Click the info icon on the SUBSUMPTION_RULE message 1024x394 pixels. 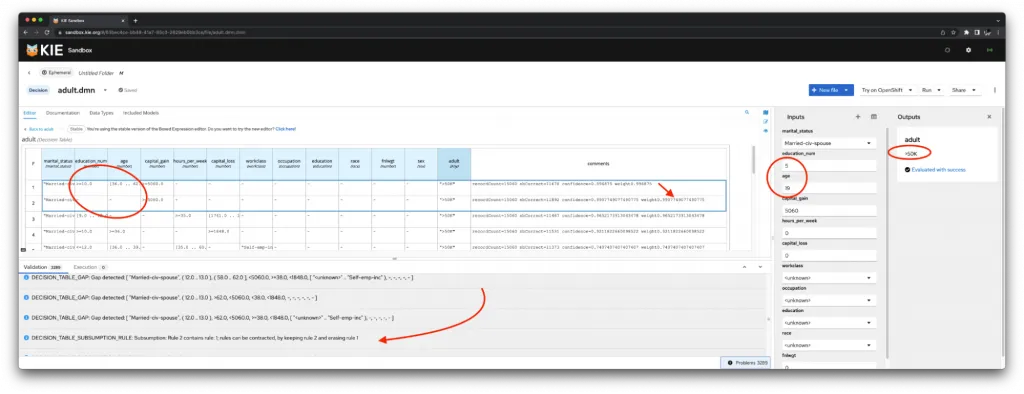pos(26,338)
